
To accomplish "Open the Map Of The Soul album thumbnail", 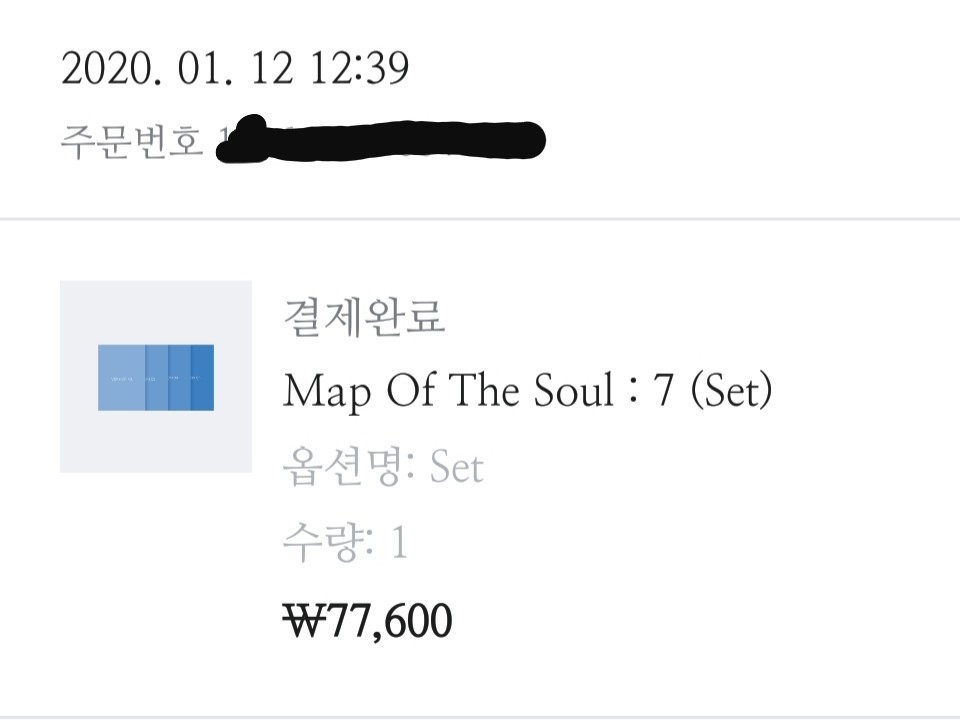I will coord(156,376).
